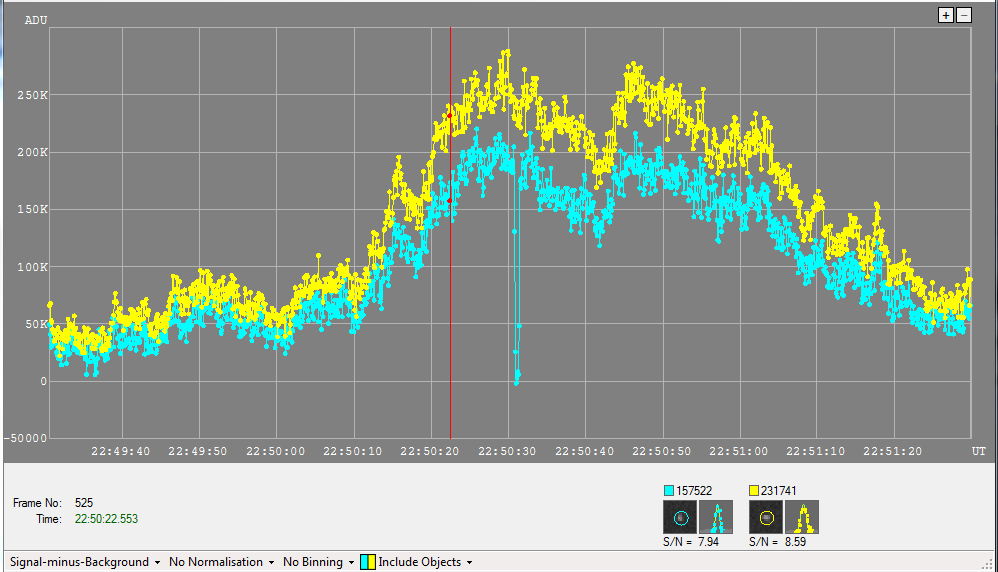This screenshot has width=998, height=572.
Task: Click the cyan/yellow icon beside Include Objects
Action: pos(367,562)
